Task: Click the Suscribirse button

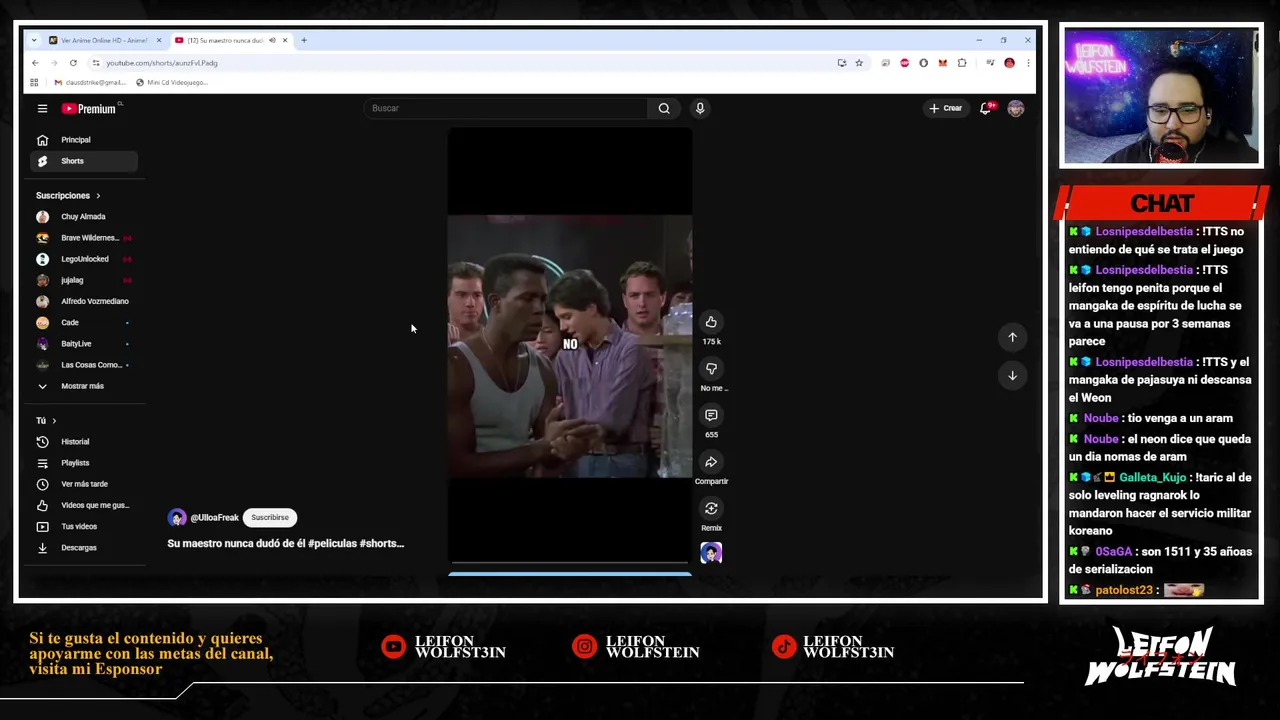Action: pyautogui.click(x=270, y=518)
